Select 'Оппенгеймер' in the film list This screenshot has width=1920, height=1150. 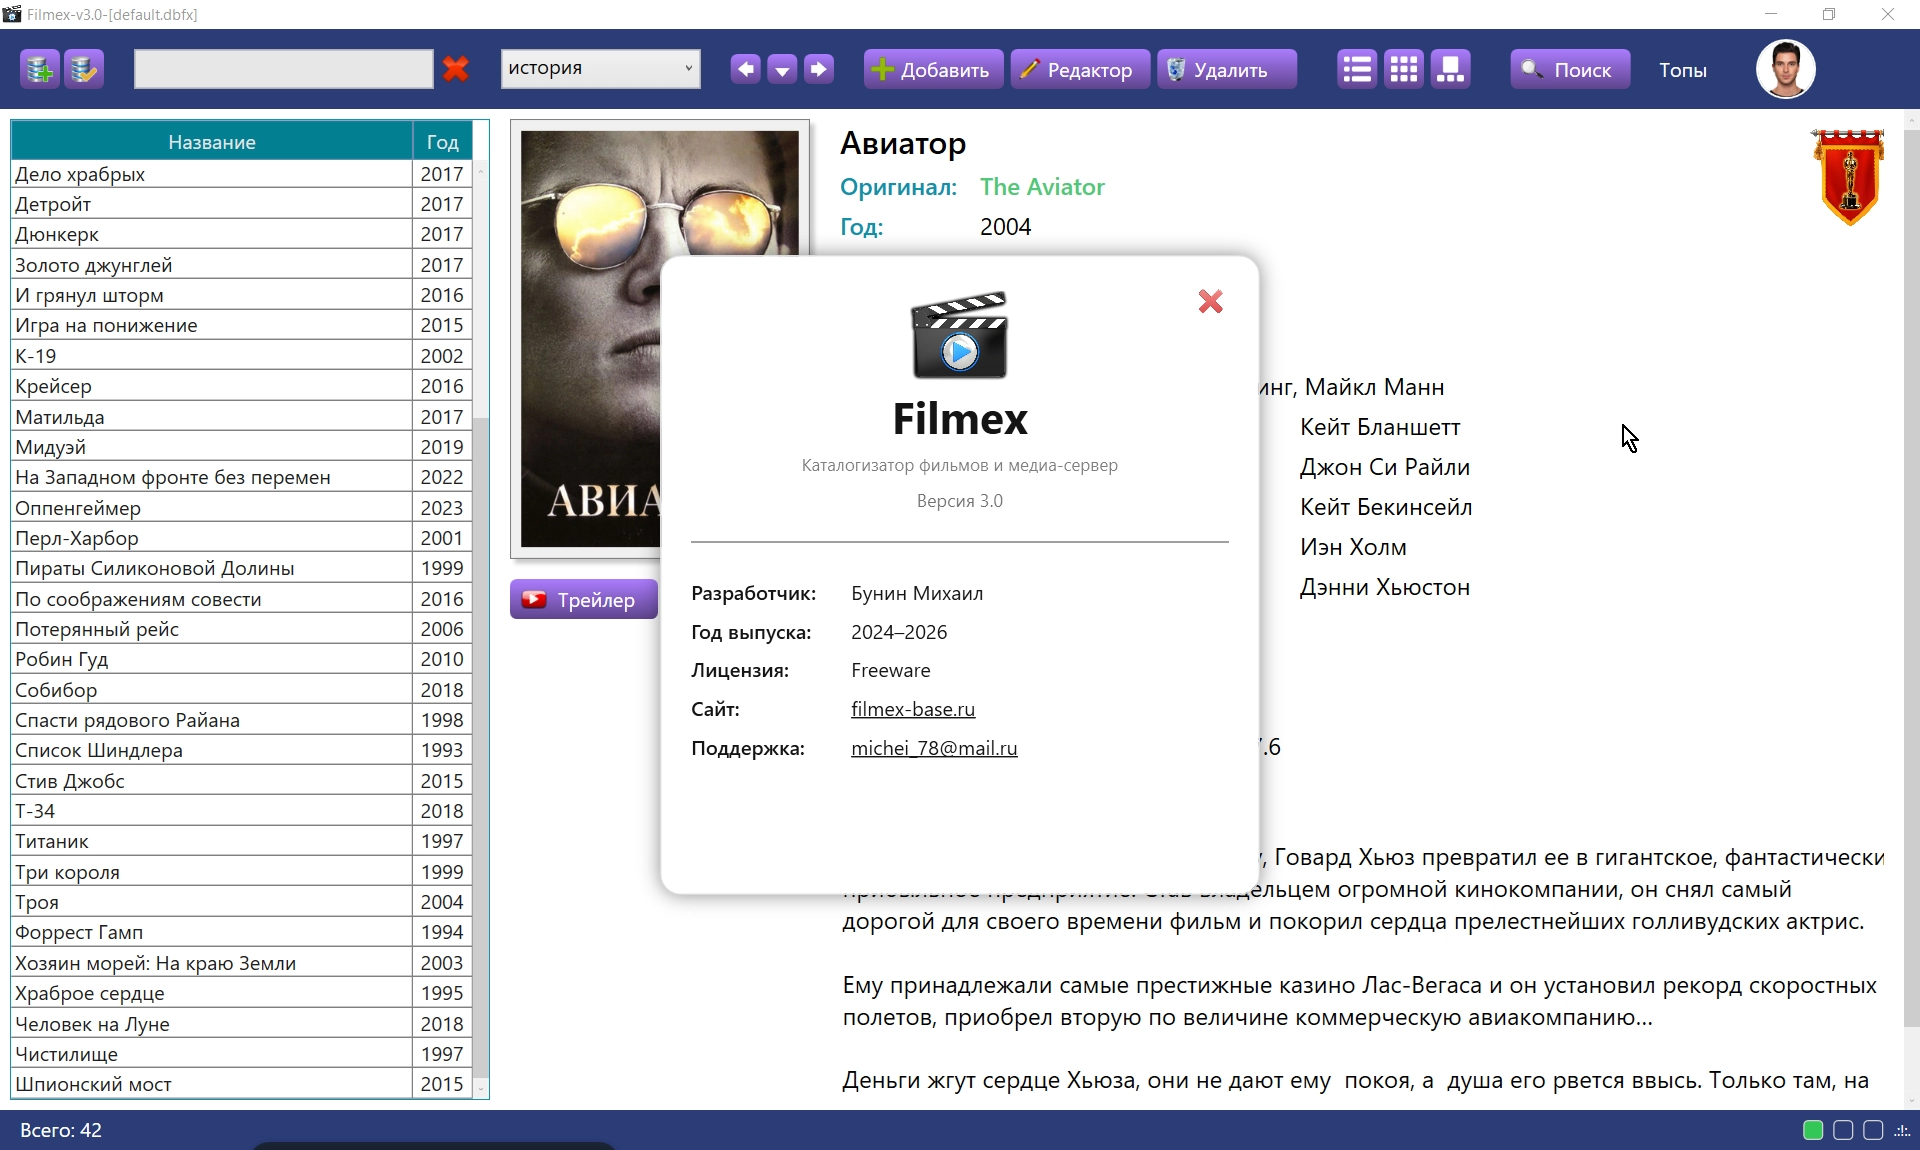coord(78,508)
